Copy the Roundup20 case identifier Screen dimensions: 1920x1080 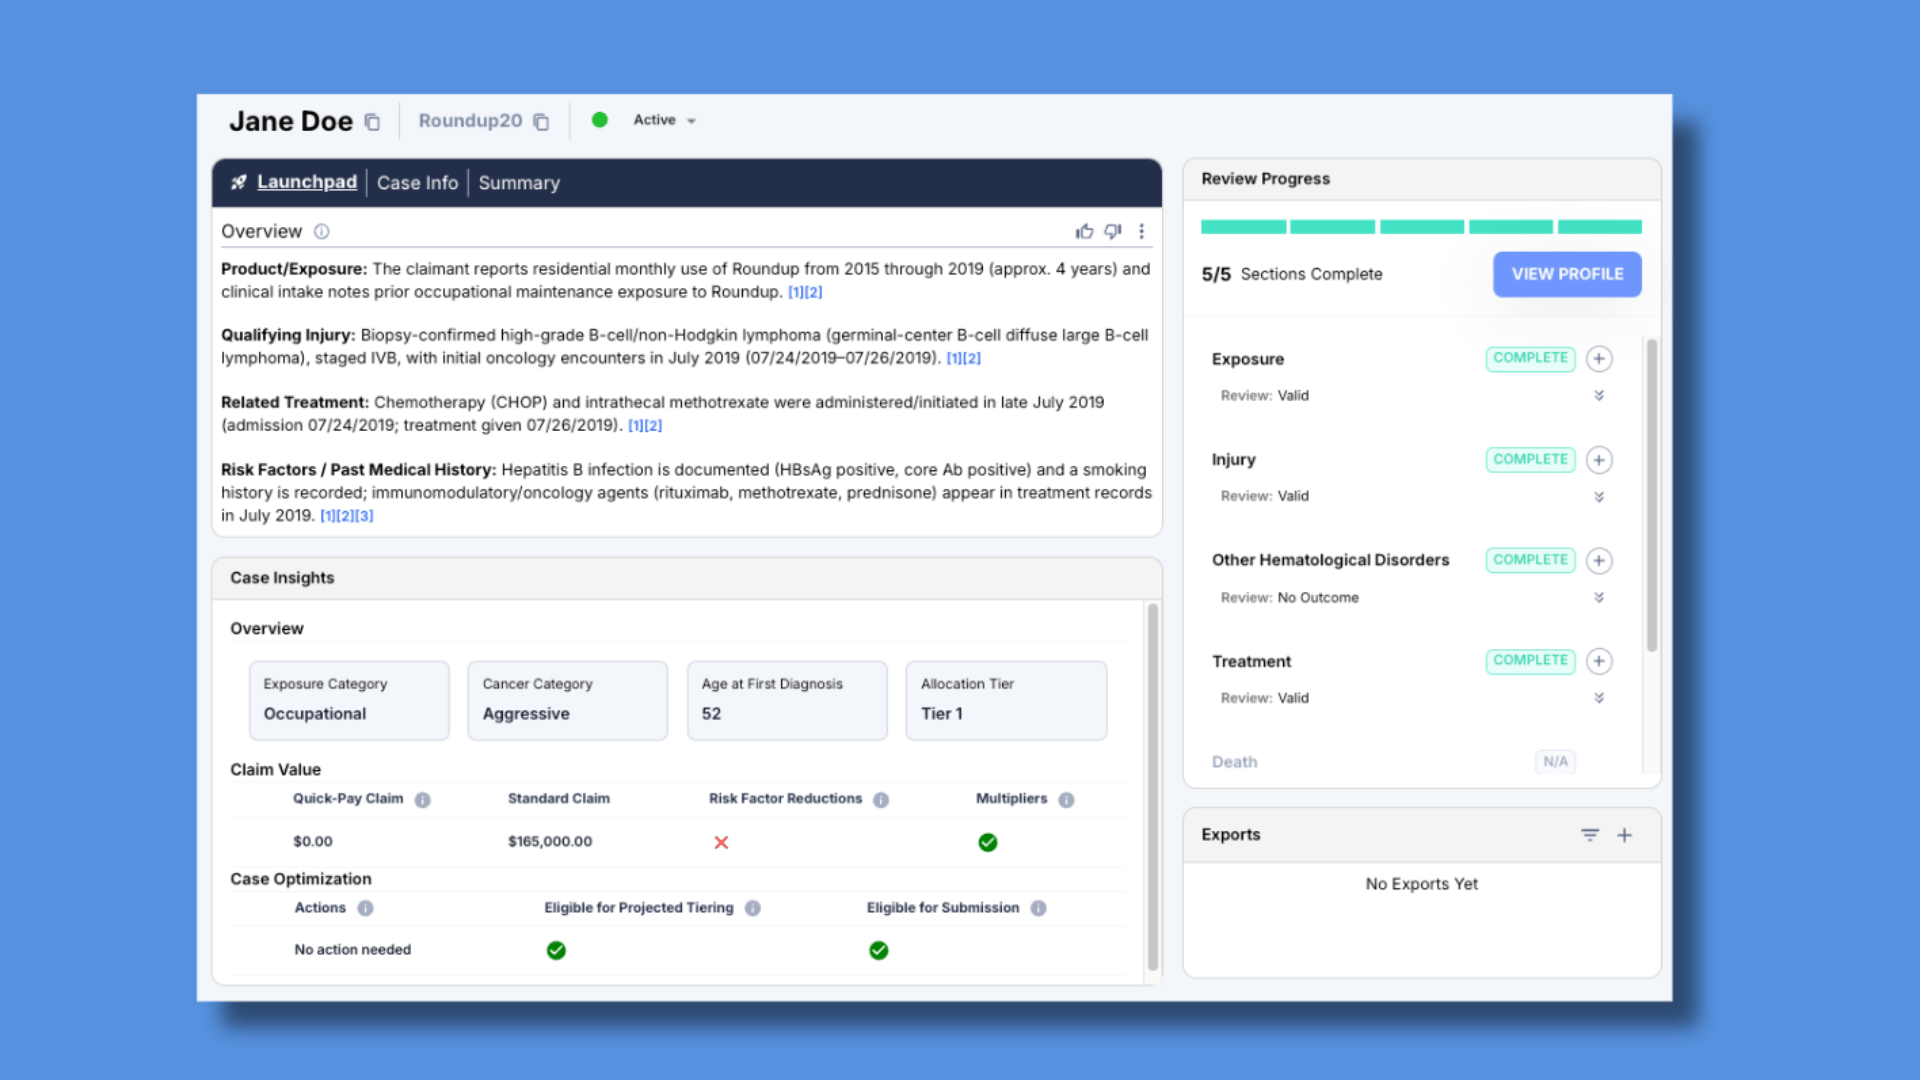[x=542, y=120]
